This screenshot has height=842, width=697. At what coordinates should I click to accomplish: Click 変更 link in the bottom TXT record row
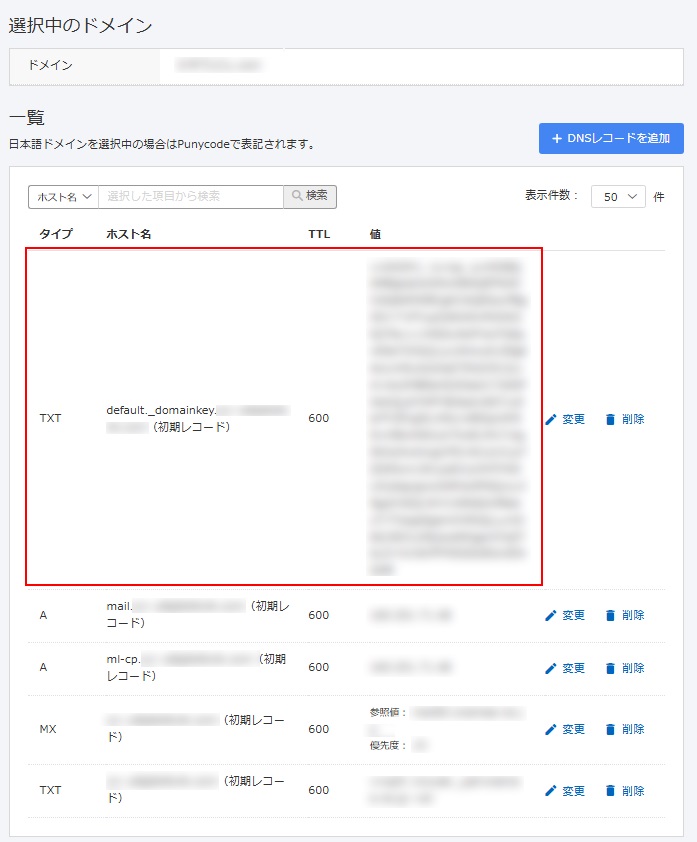tap(573, 791)
